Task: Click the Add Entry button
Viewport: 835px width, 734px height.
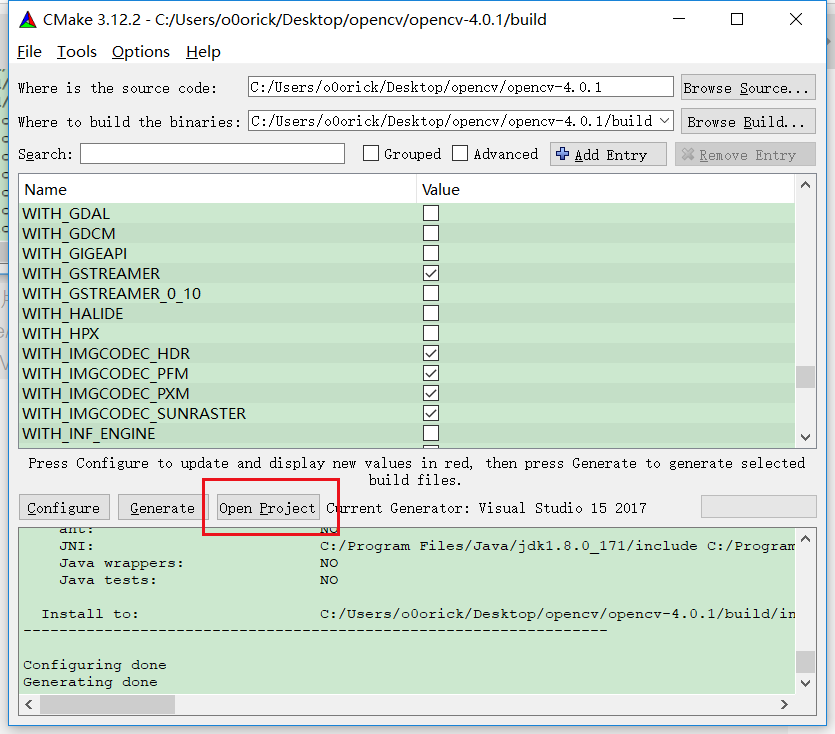Action: coord(608,154)
